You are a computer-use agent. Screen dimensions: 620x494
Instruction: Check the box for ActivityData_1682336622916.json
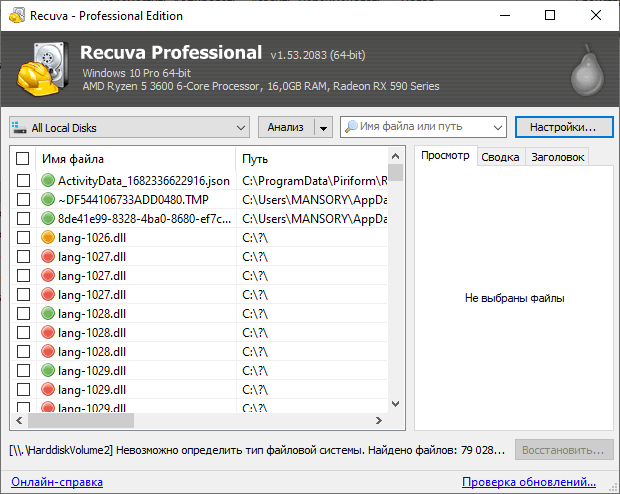pyautogui.click(x=23, y=181)
